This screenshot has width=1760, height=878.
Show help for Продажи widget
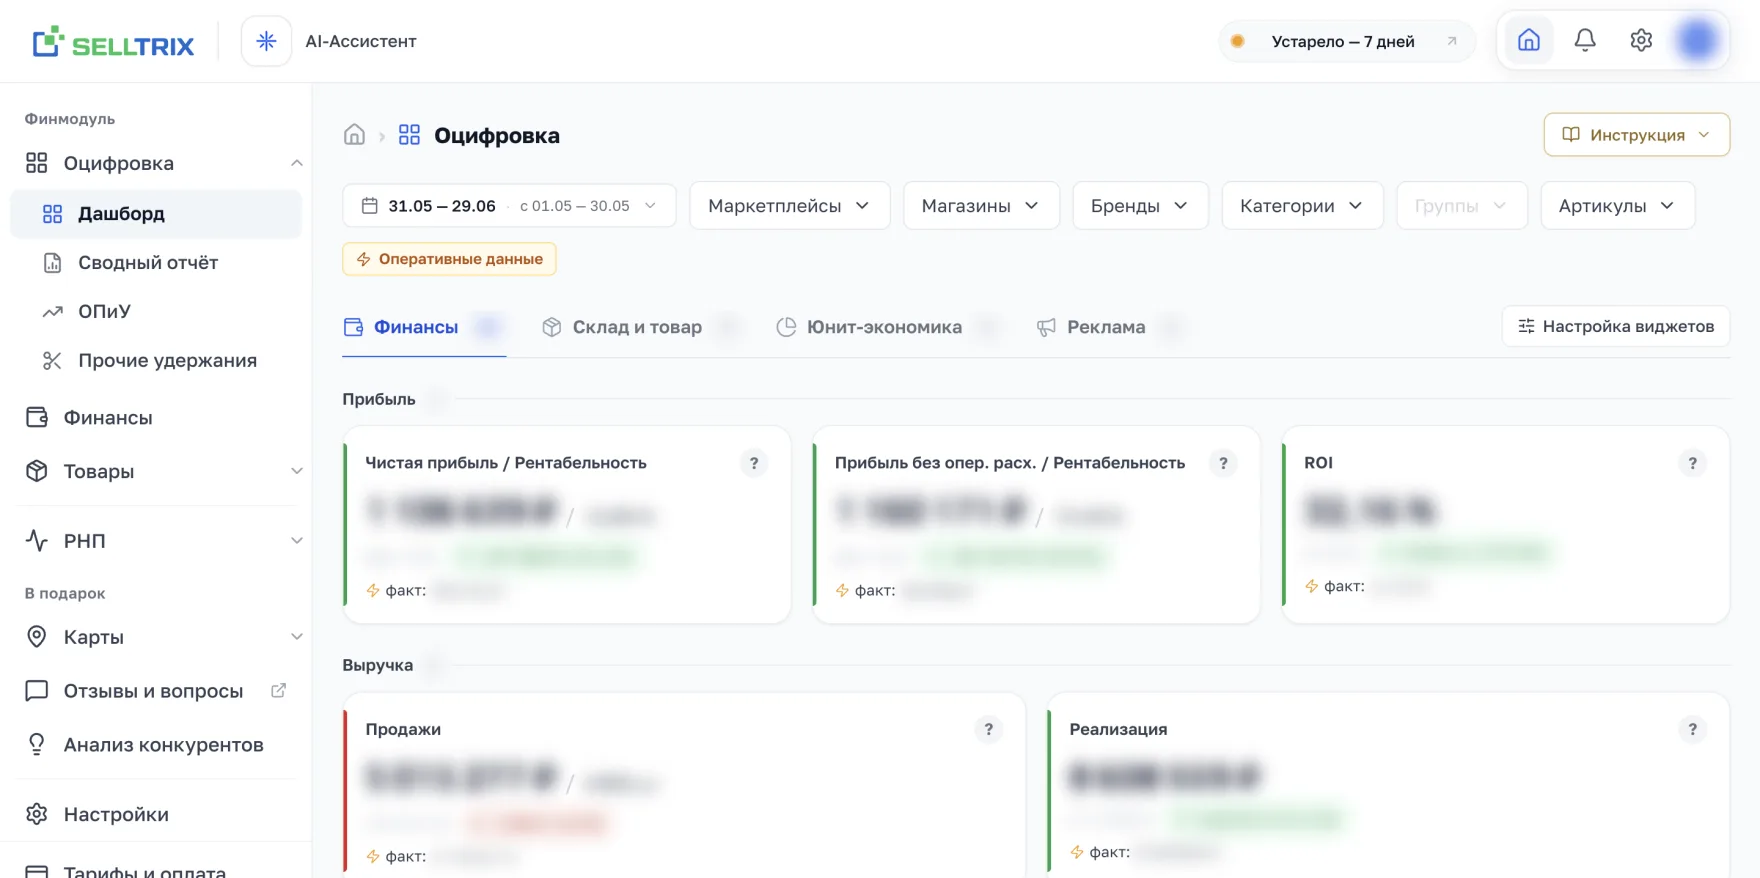(988, 729)
